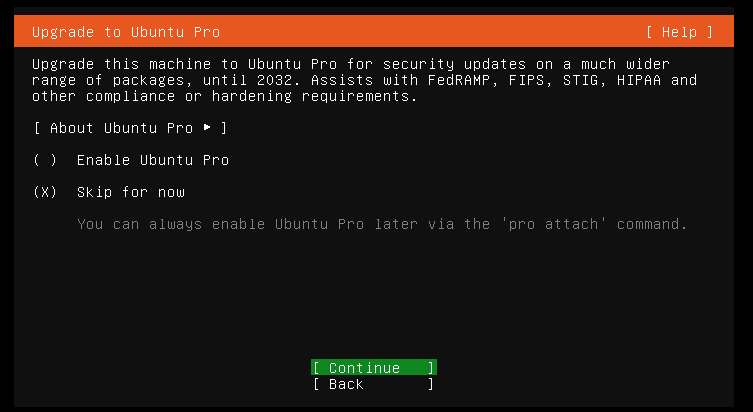Click the orange header bar
The width and height of the screenshot is (753, 412).
tap(374, 31)
